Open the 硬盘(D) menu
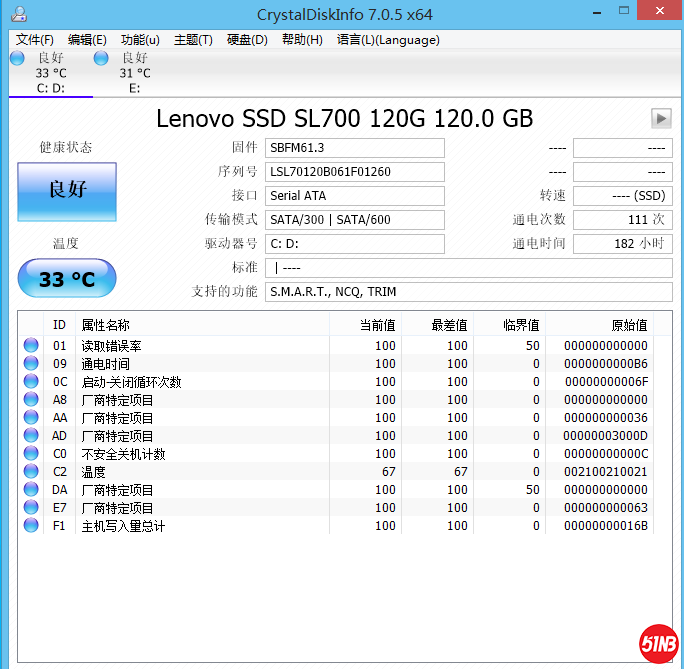 (x=247, y=40)
